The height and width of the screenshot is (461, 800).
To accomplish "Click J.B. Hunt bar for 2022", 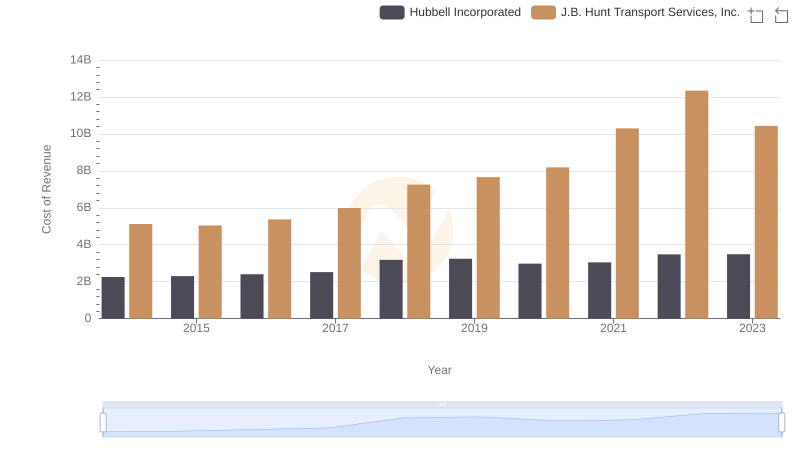I will [696, 204].
